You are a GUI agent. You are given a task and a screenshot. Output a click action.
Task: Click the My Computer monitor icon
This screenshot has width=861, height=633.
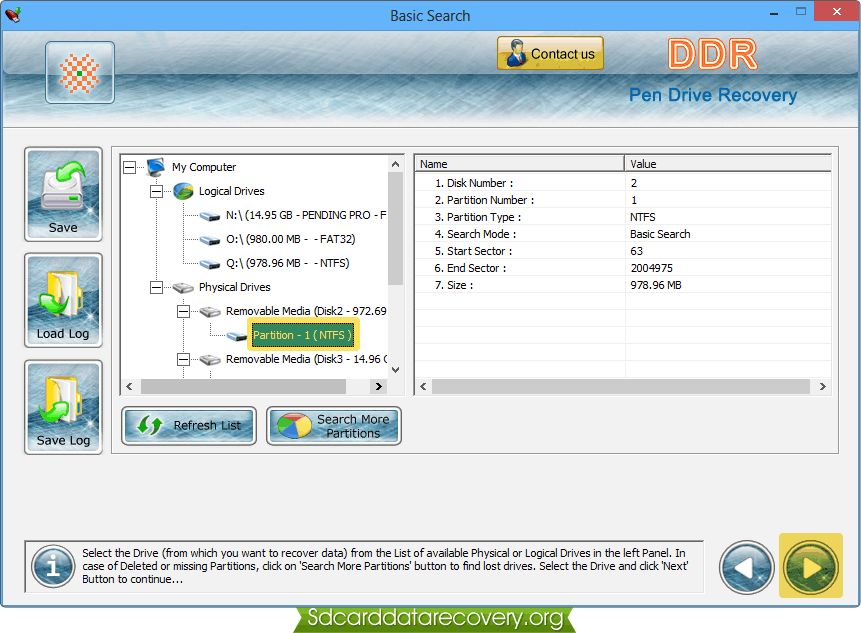pos(156,166)
